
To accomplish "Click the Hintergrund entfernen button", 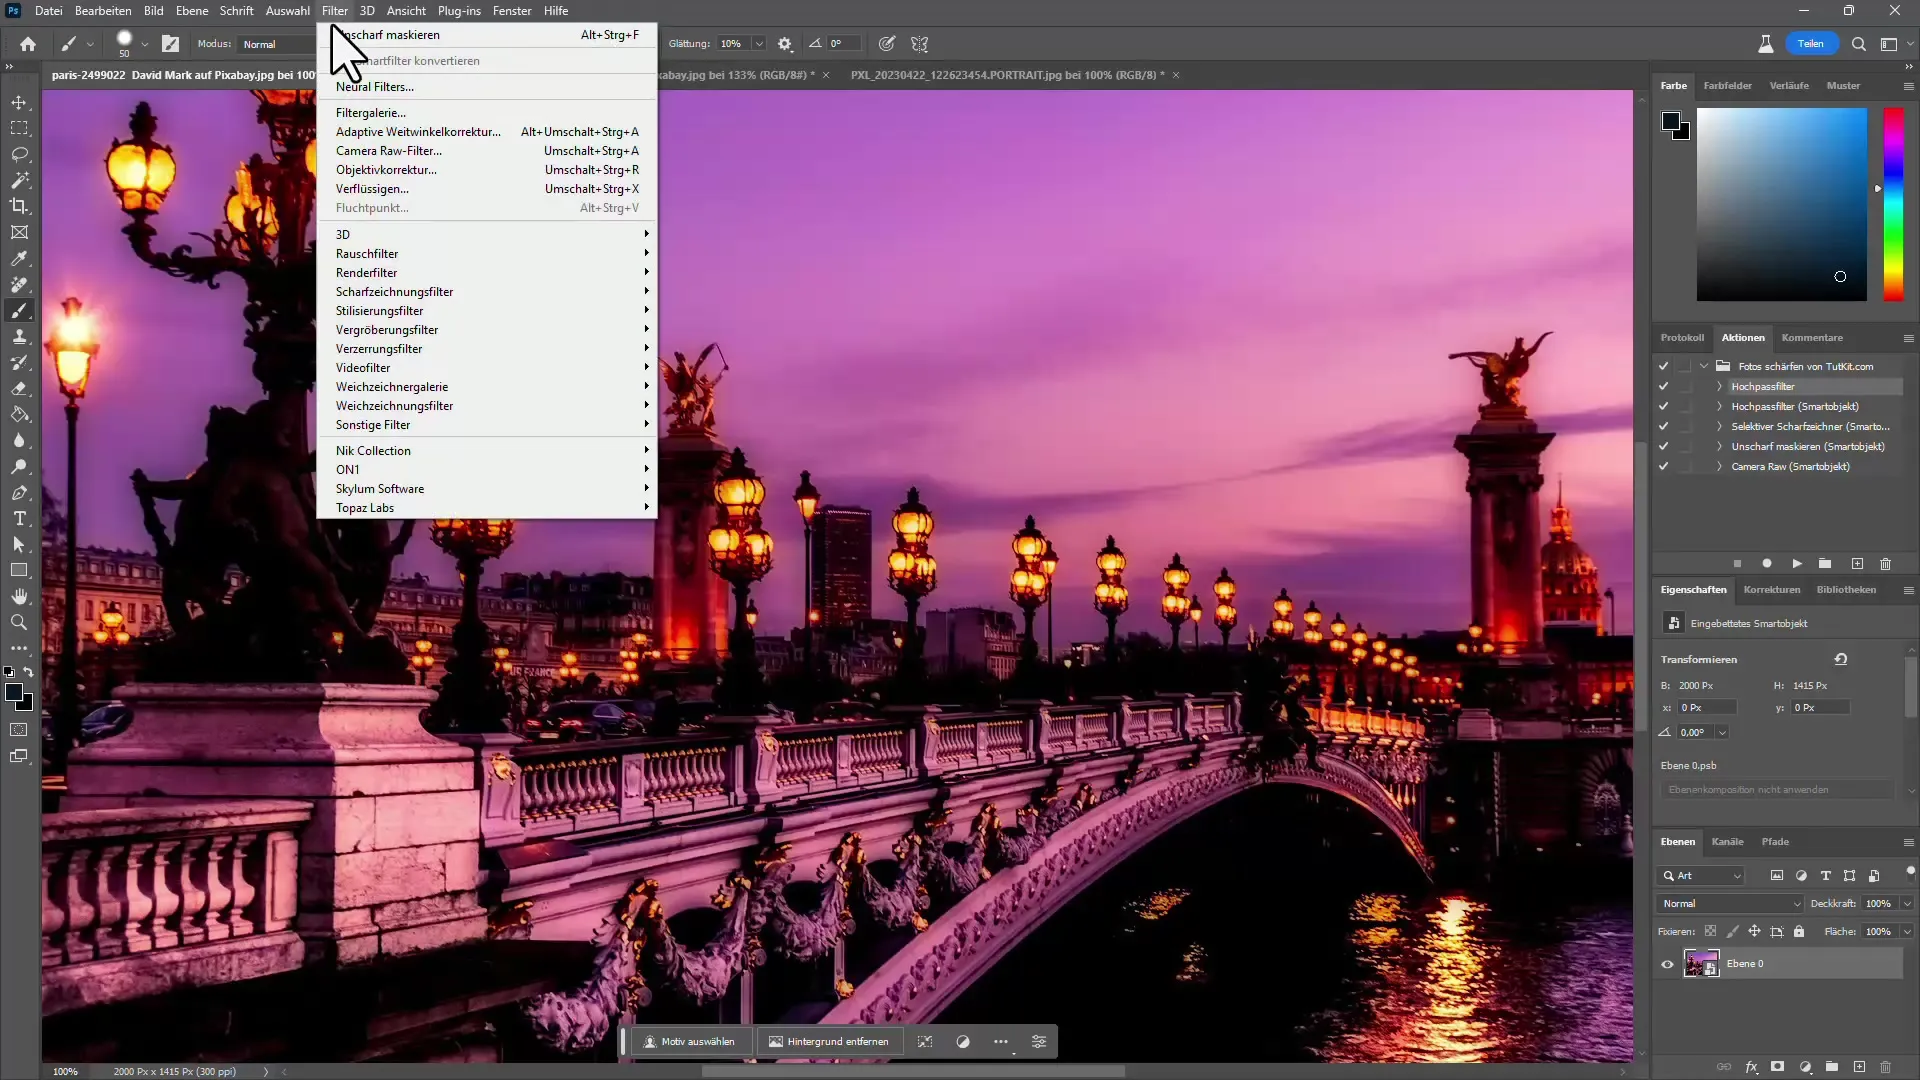I will point(829,1041).
